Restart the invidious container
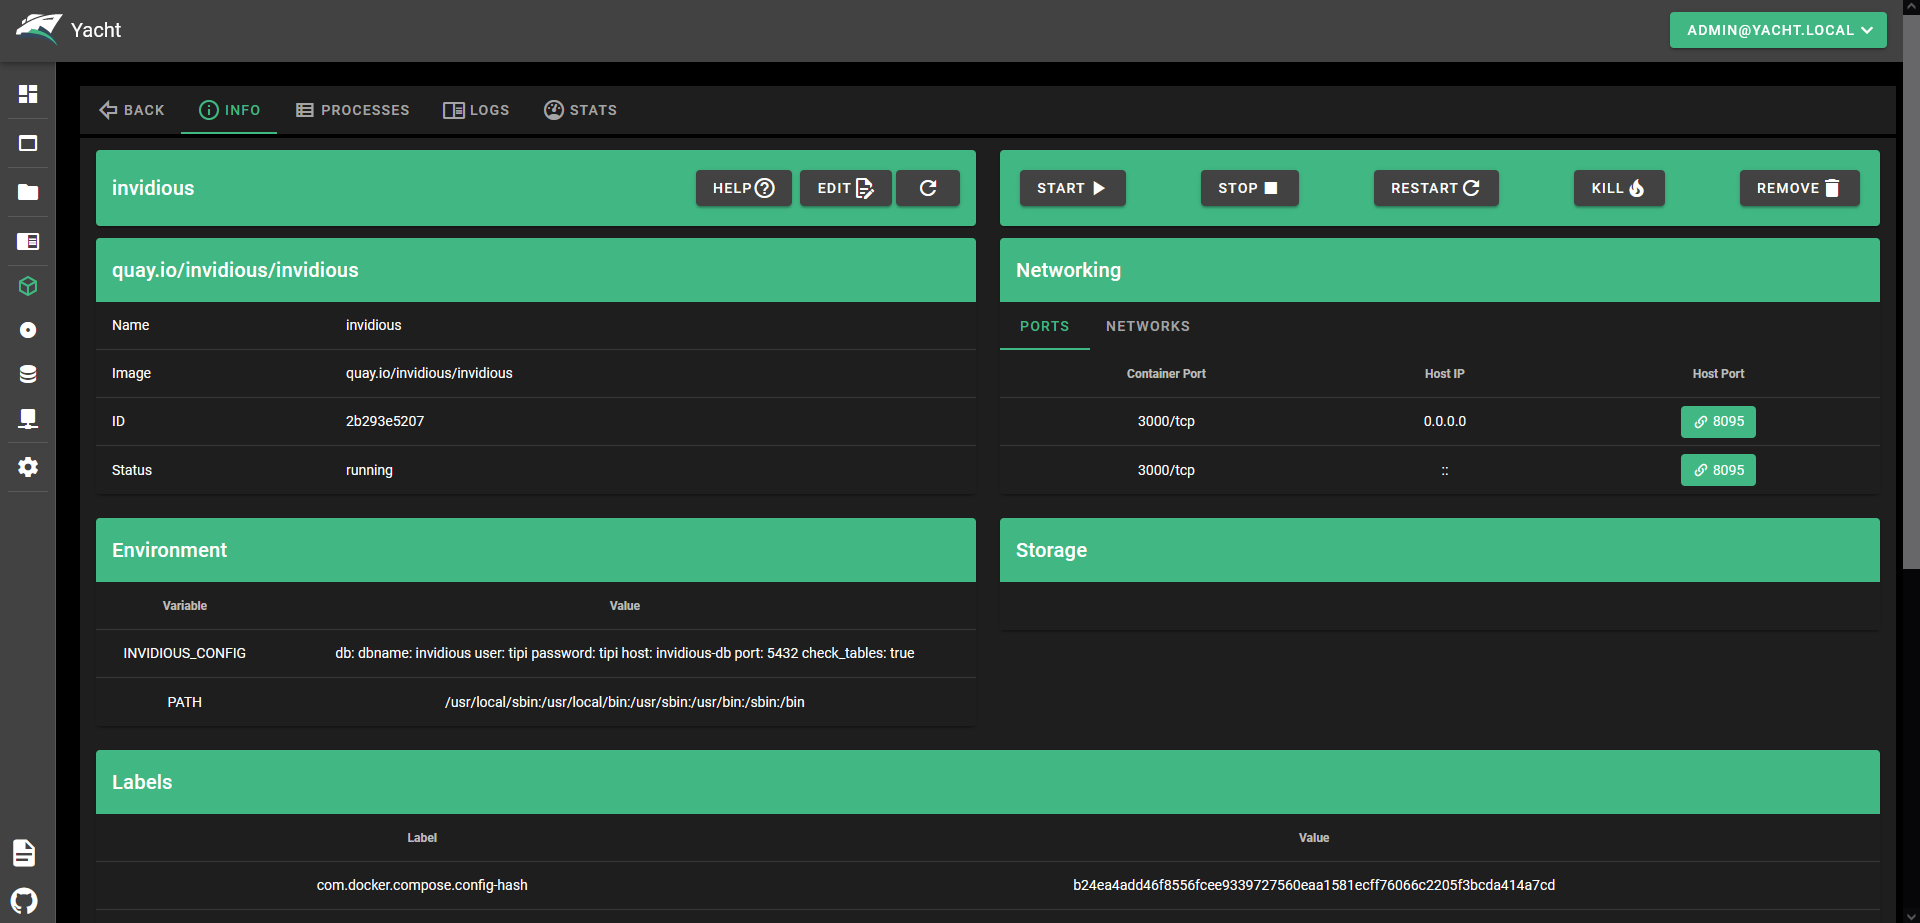The width and height of the screenshot is (1920, 923). click(1435, 188)
